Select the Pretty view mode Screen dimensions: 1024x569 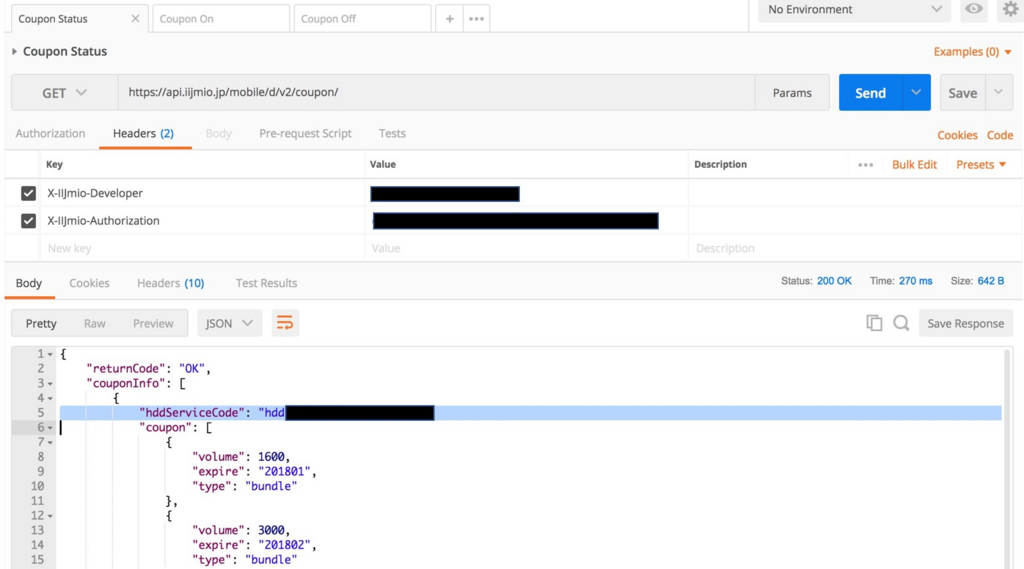click(x=41, y=323)
